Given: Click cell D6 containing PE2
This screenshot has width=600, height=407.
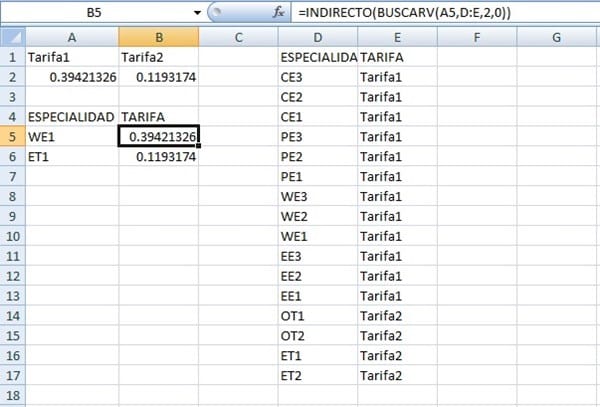Looking at the screenshot, I should 318,157.
